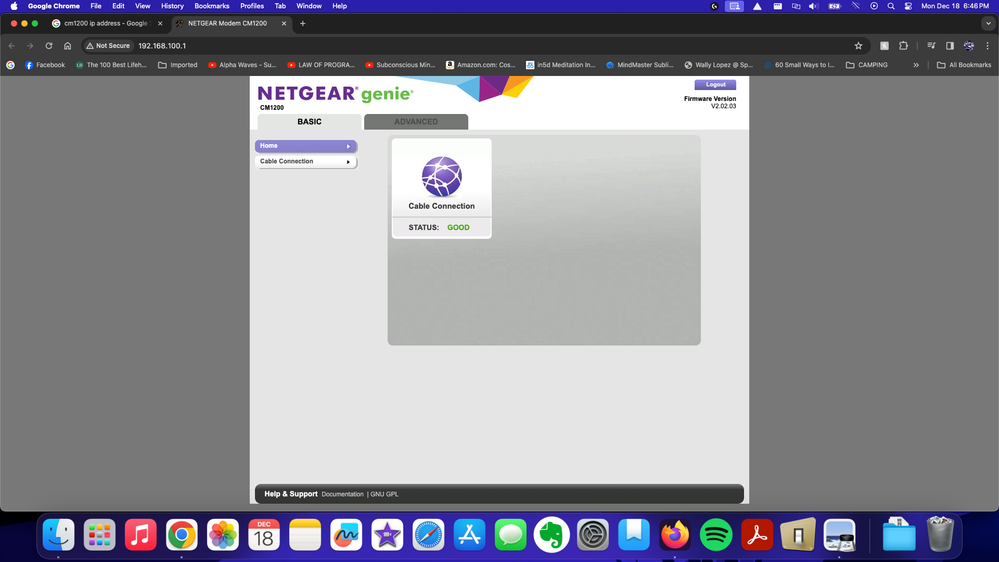Select the BASIC tab
Image resolution: width=999 pixels, height=562 pixels.
tap(309, 122)
